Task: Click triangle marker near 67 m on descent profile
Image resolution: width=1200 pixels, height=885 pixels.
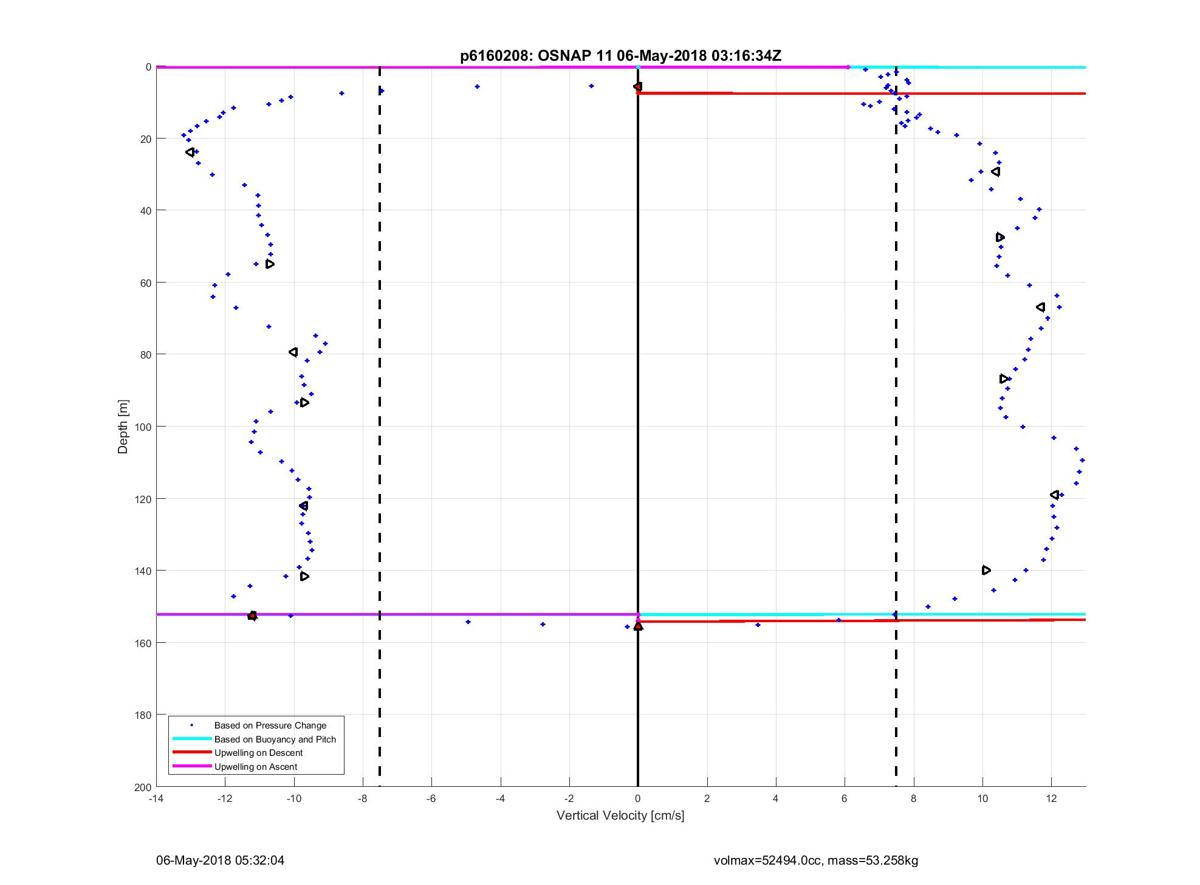Action: coord(1041,307)
